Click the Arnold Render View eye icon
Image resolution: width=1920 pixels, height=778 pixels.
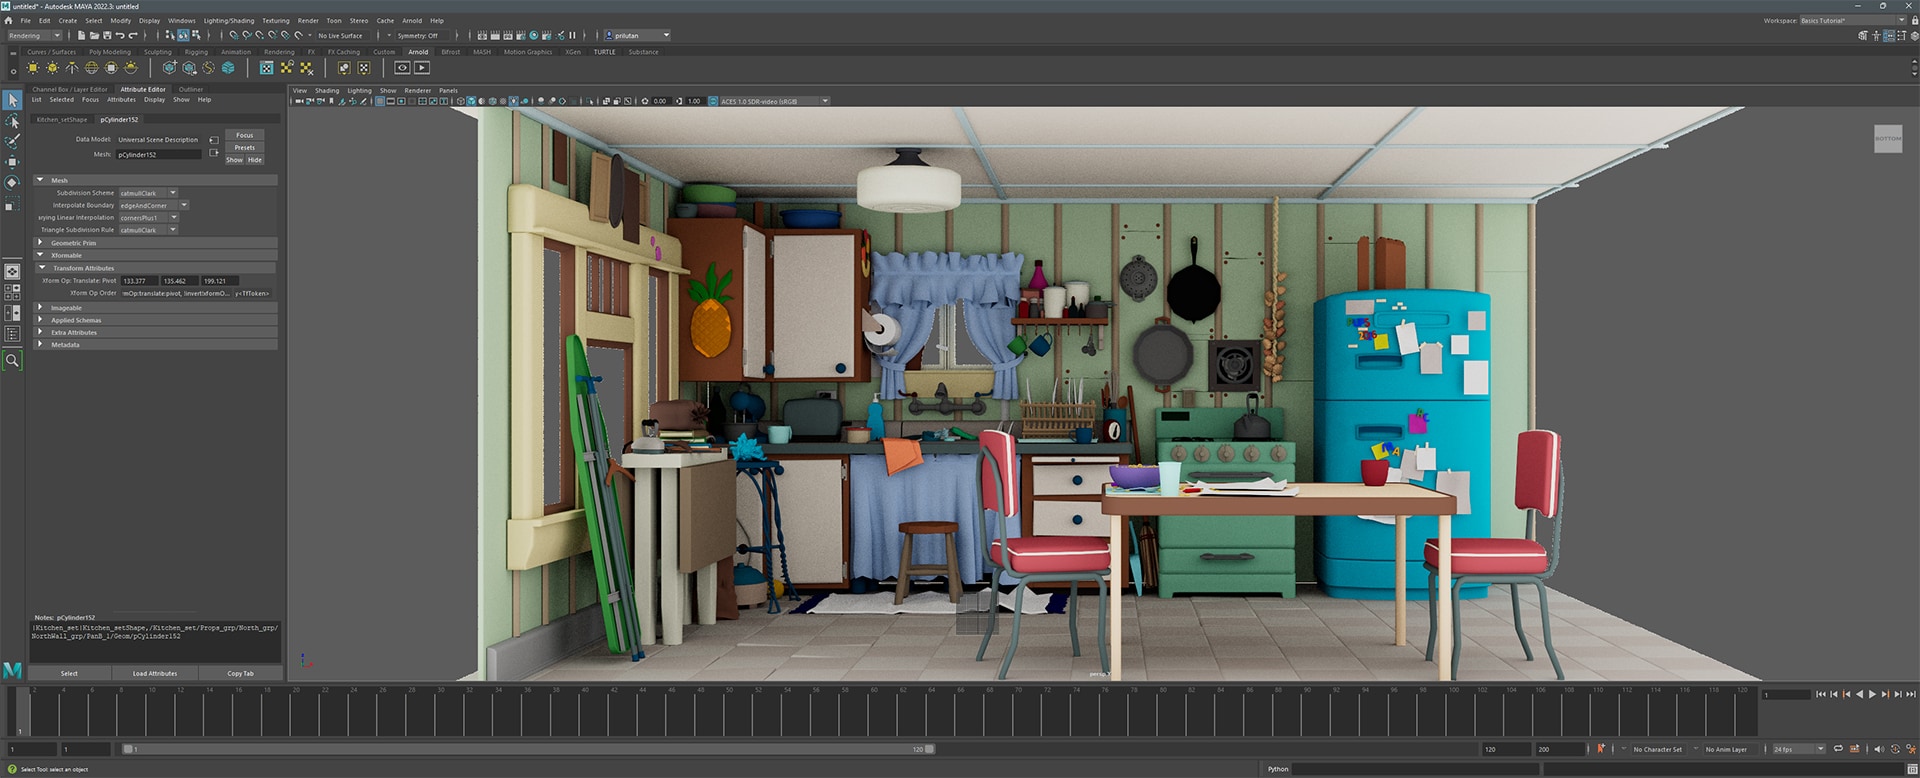point(402,68)
